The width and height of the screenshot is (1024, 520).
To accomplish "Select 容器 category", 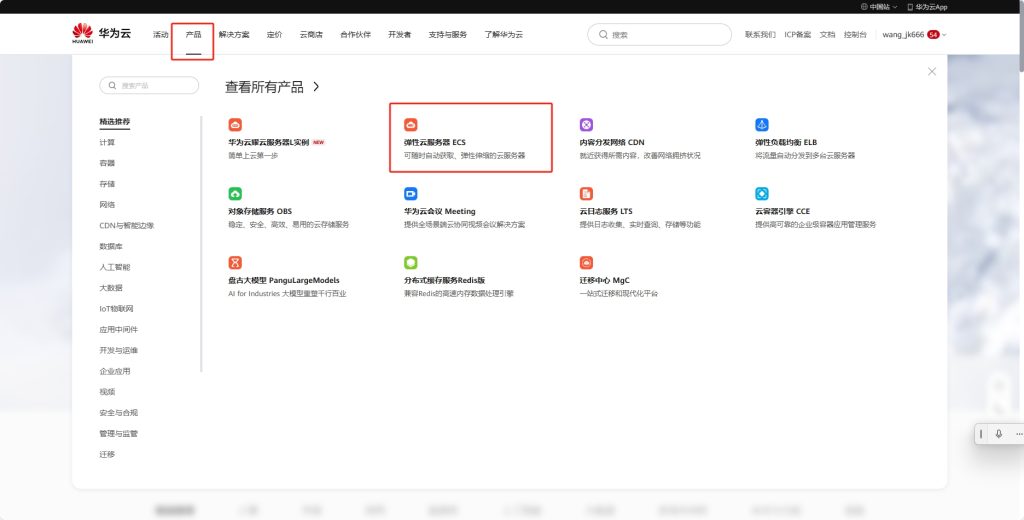I will coord(107,163).
